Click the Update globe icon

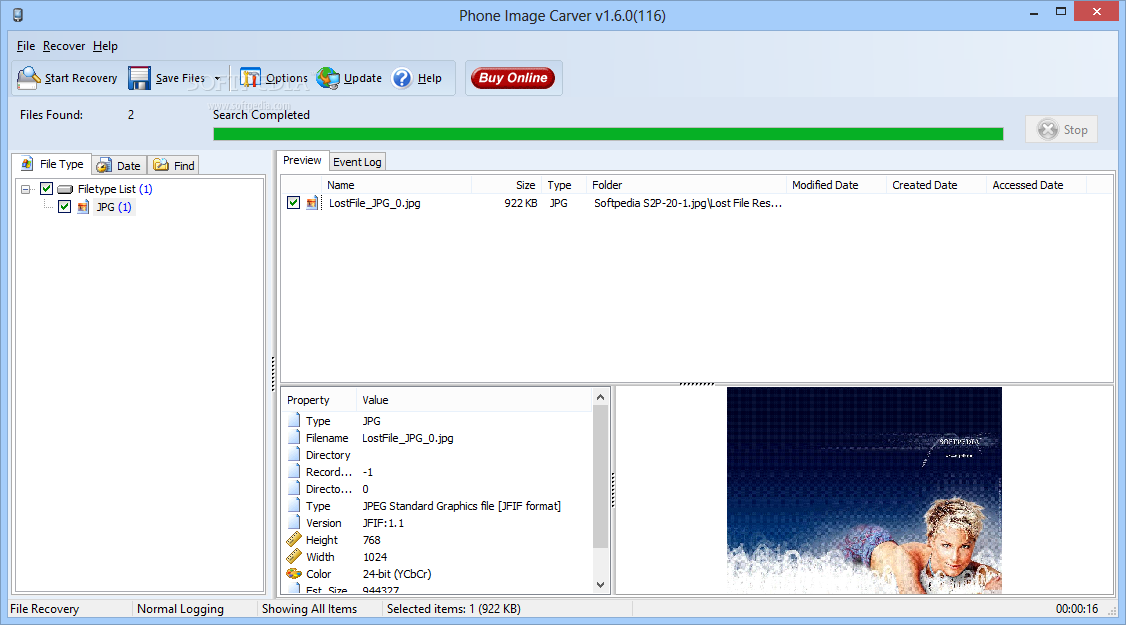tap(328, 78)
